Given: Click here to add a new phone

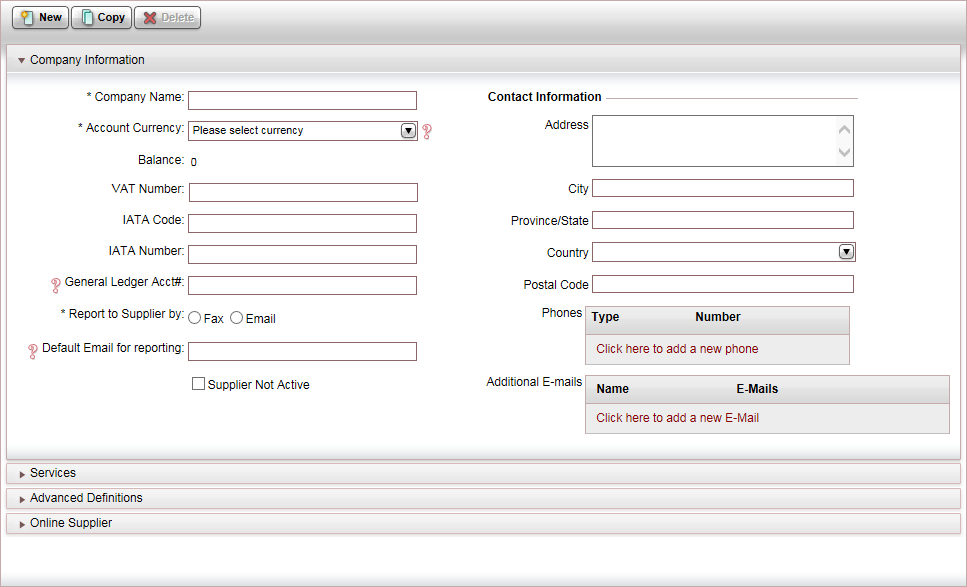Looking at the screenshot, I should 677,349.
